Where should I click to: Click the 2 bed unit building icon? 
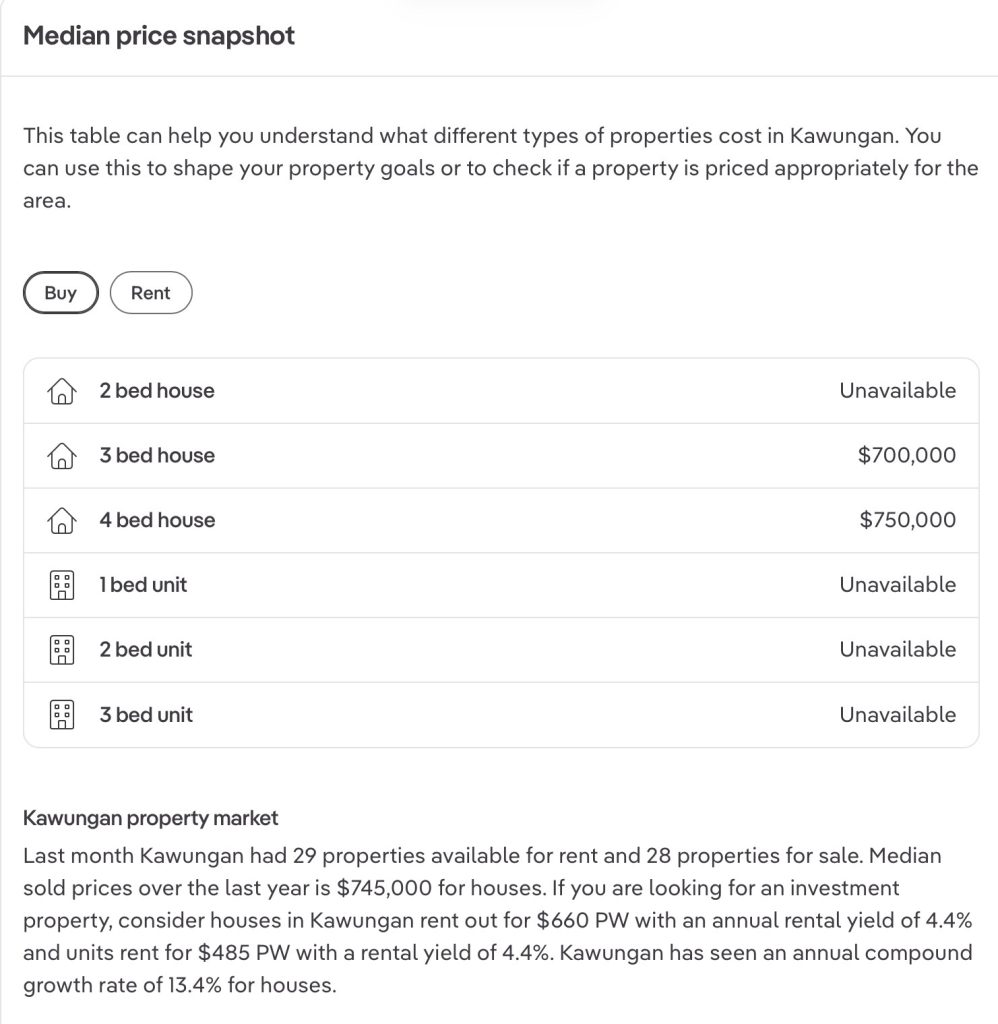(61, 651)
